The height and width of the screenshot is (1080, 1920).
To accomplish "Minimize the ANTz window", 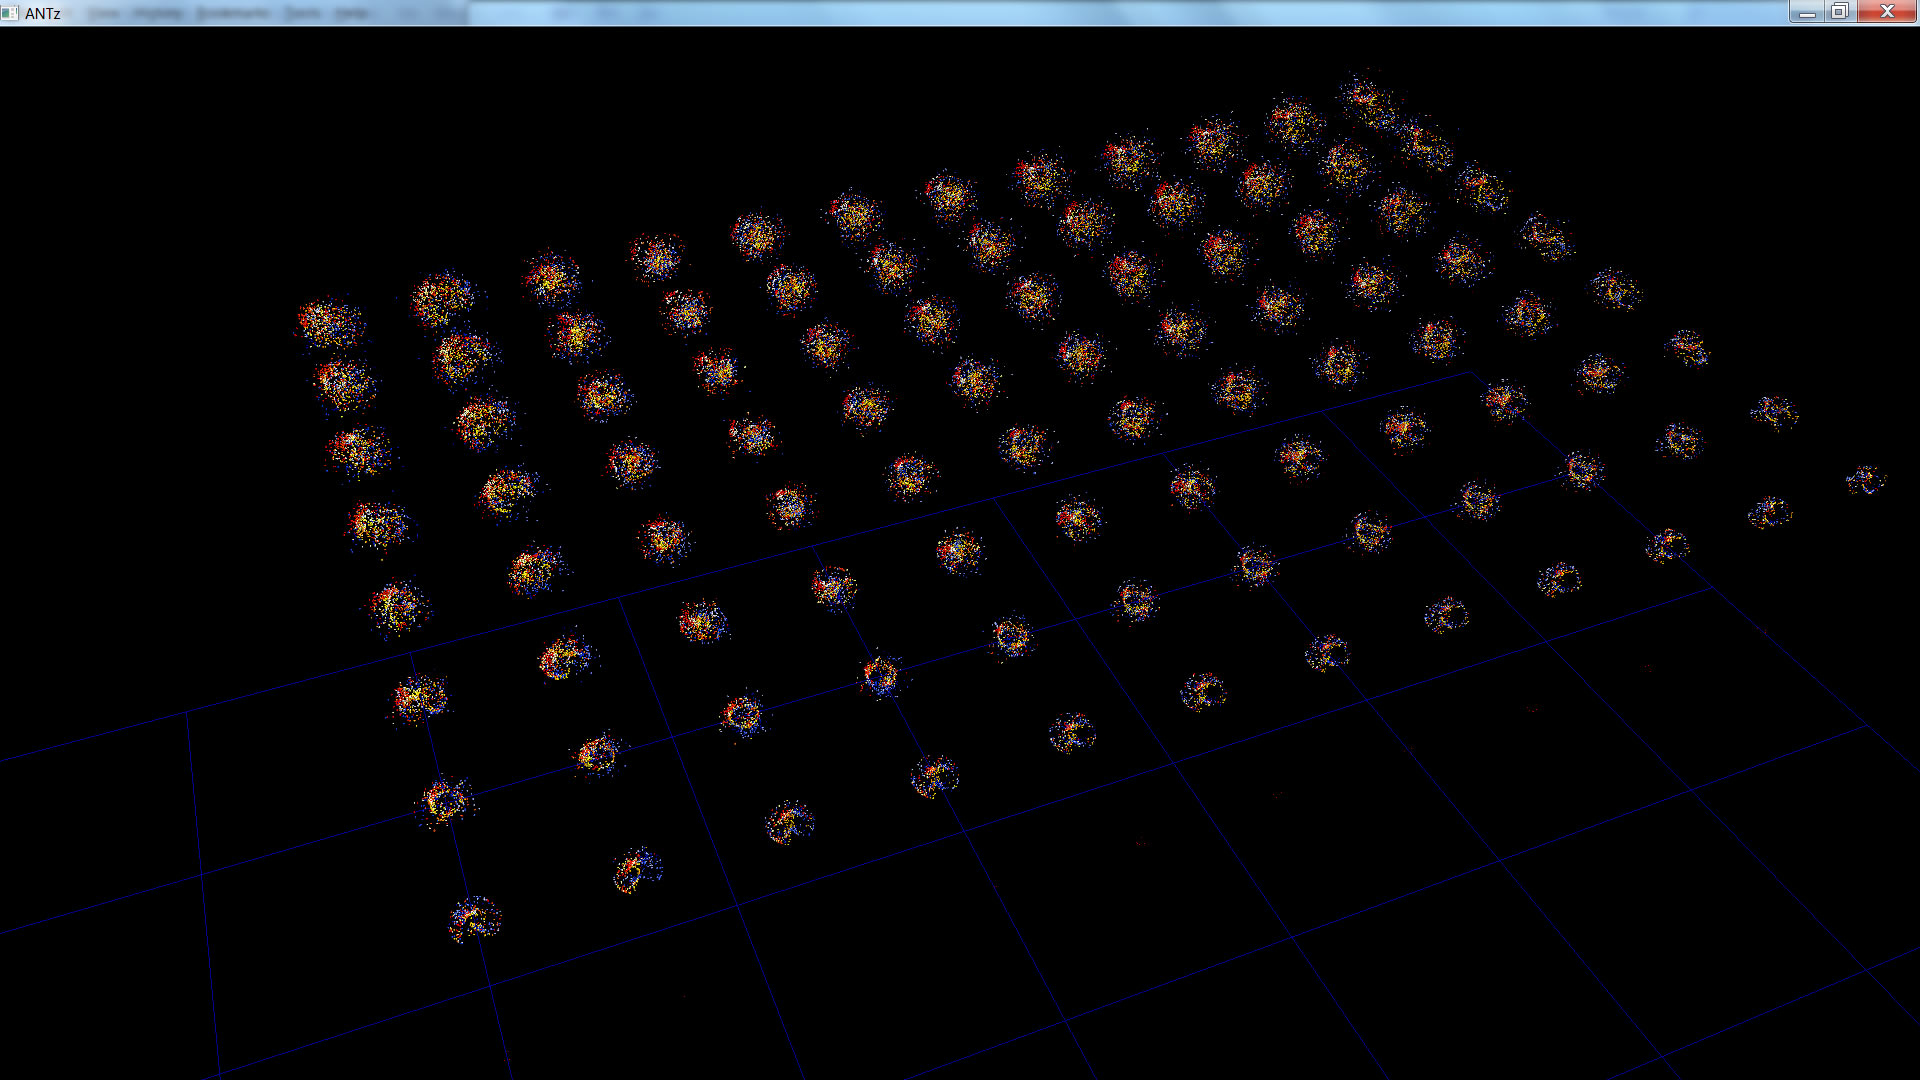I will [x=1806, y=12].
